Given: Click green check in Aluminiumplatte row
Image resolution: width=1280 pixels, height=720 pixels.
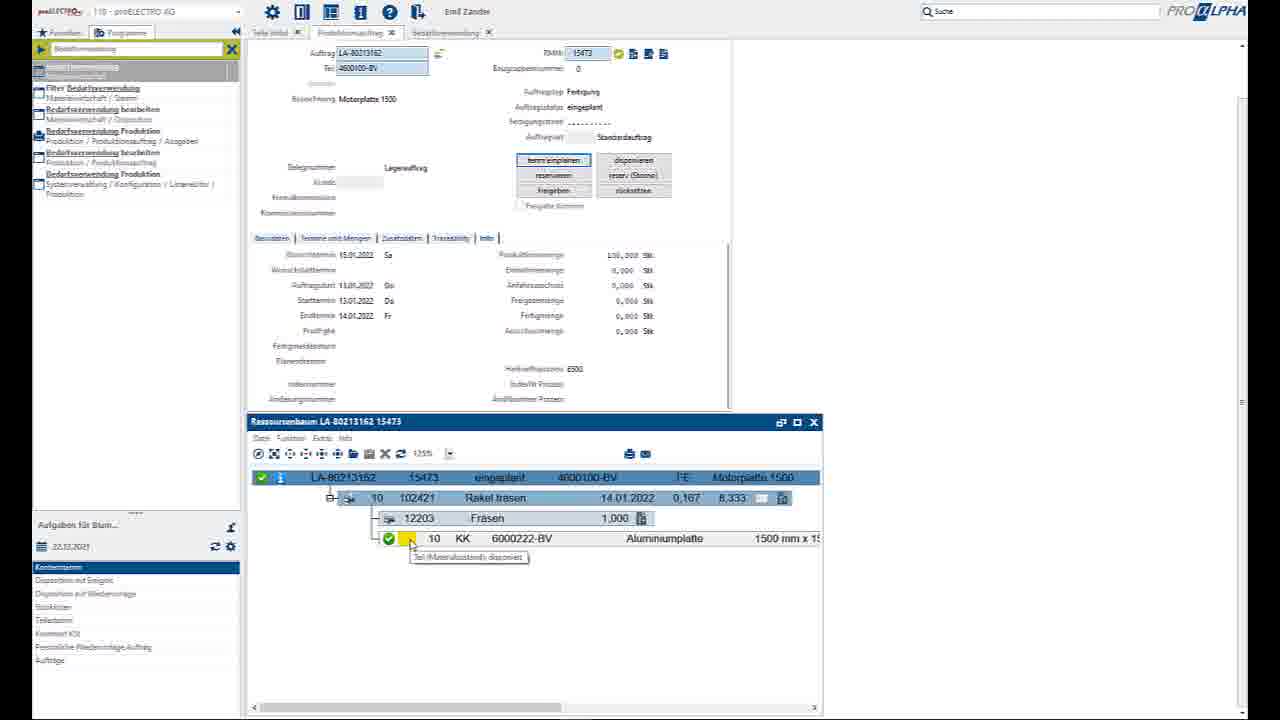Looking at the screenshot, I should click(x=389, y=539).
